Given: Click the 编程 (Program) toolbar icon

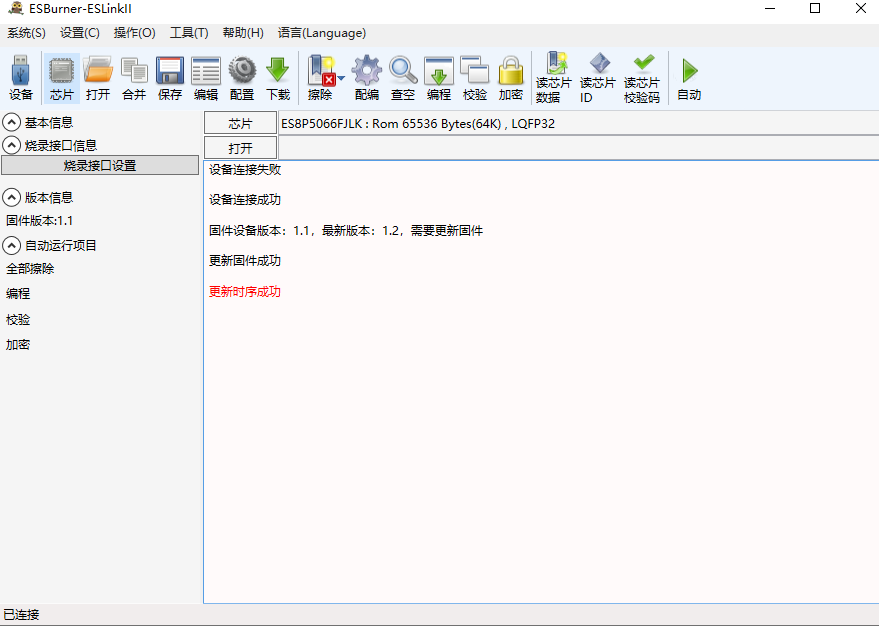Looking at the screenshot, I should point(439,78).
